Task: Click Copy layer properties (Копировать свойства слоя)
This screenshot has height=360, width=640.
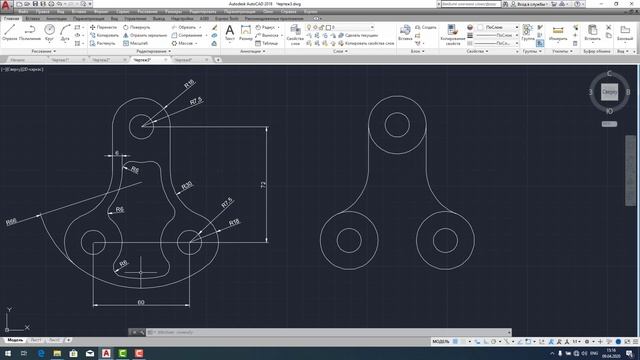Action: point(366,43)
